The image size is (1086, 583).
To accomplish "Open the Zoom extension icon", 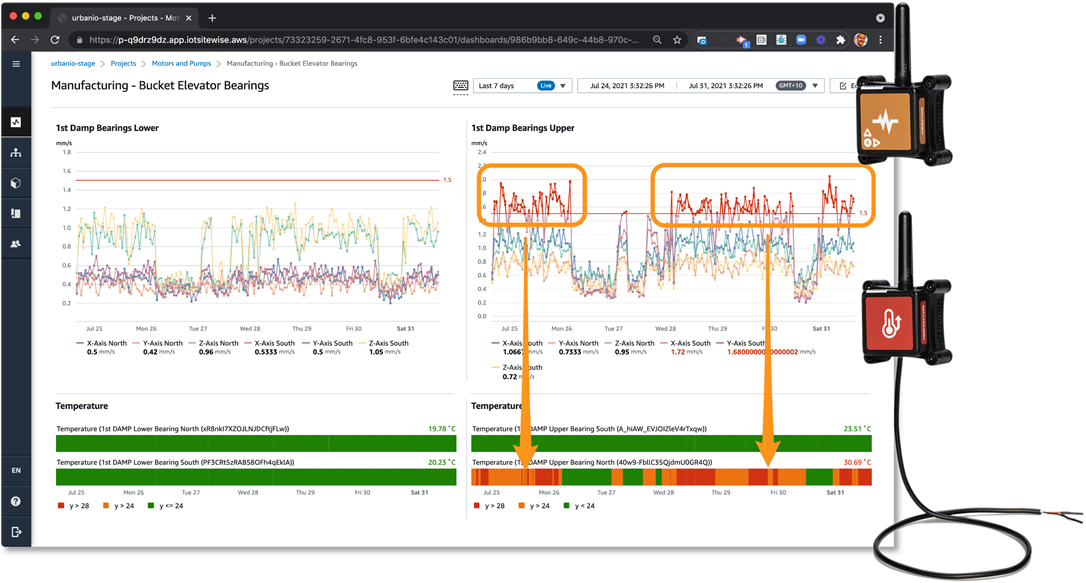I will 801,40.
